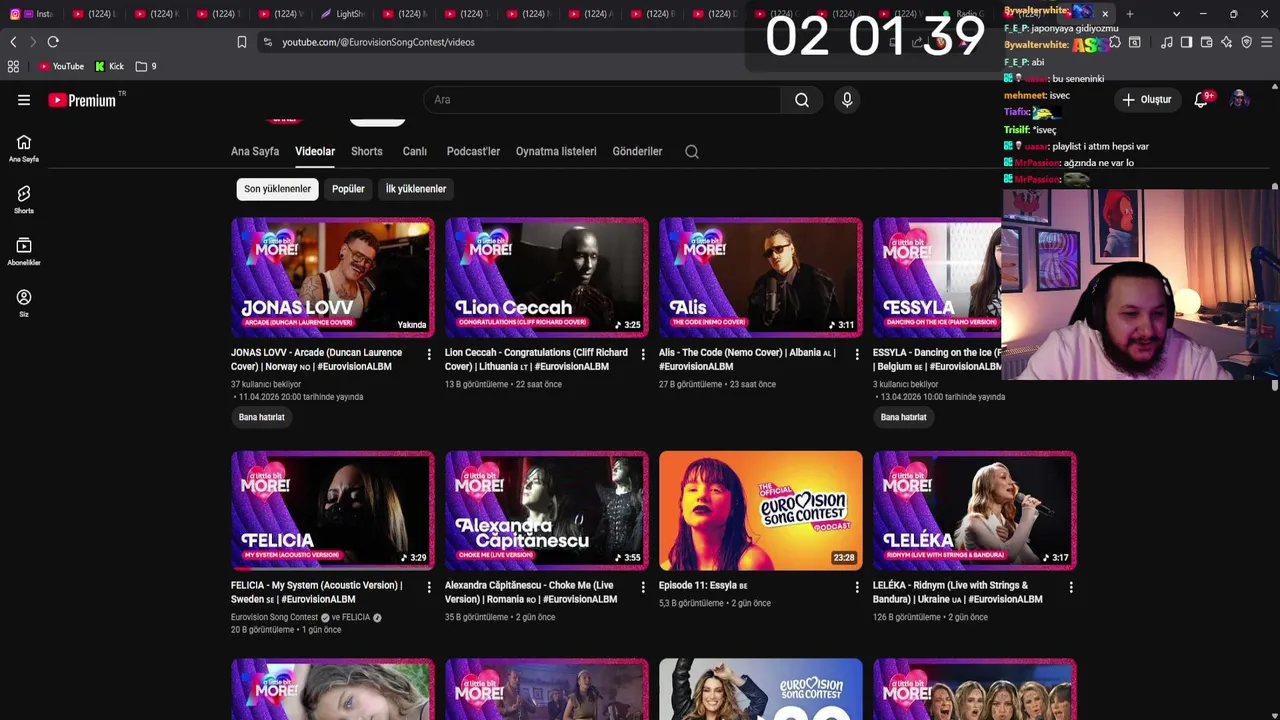The height and width of the screenshot is (720, 1280).
Task: Switch to the Shorts channel tab
Action: [367, 152]
